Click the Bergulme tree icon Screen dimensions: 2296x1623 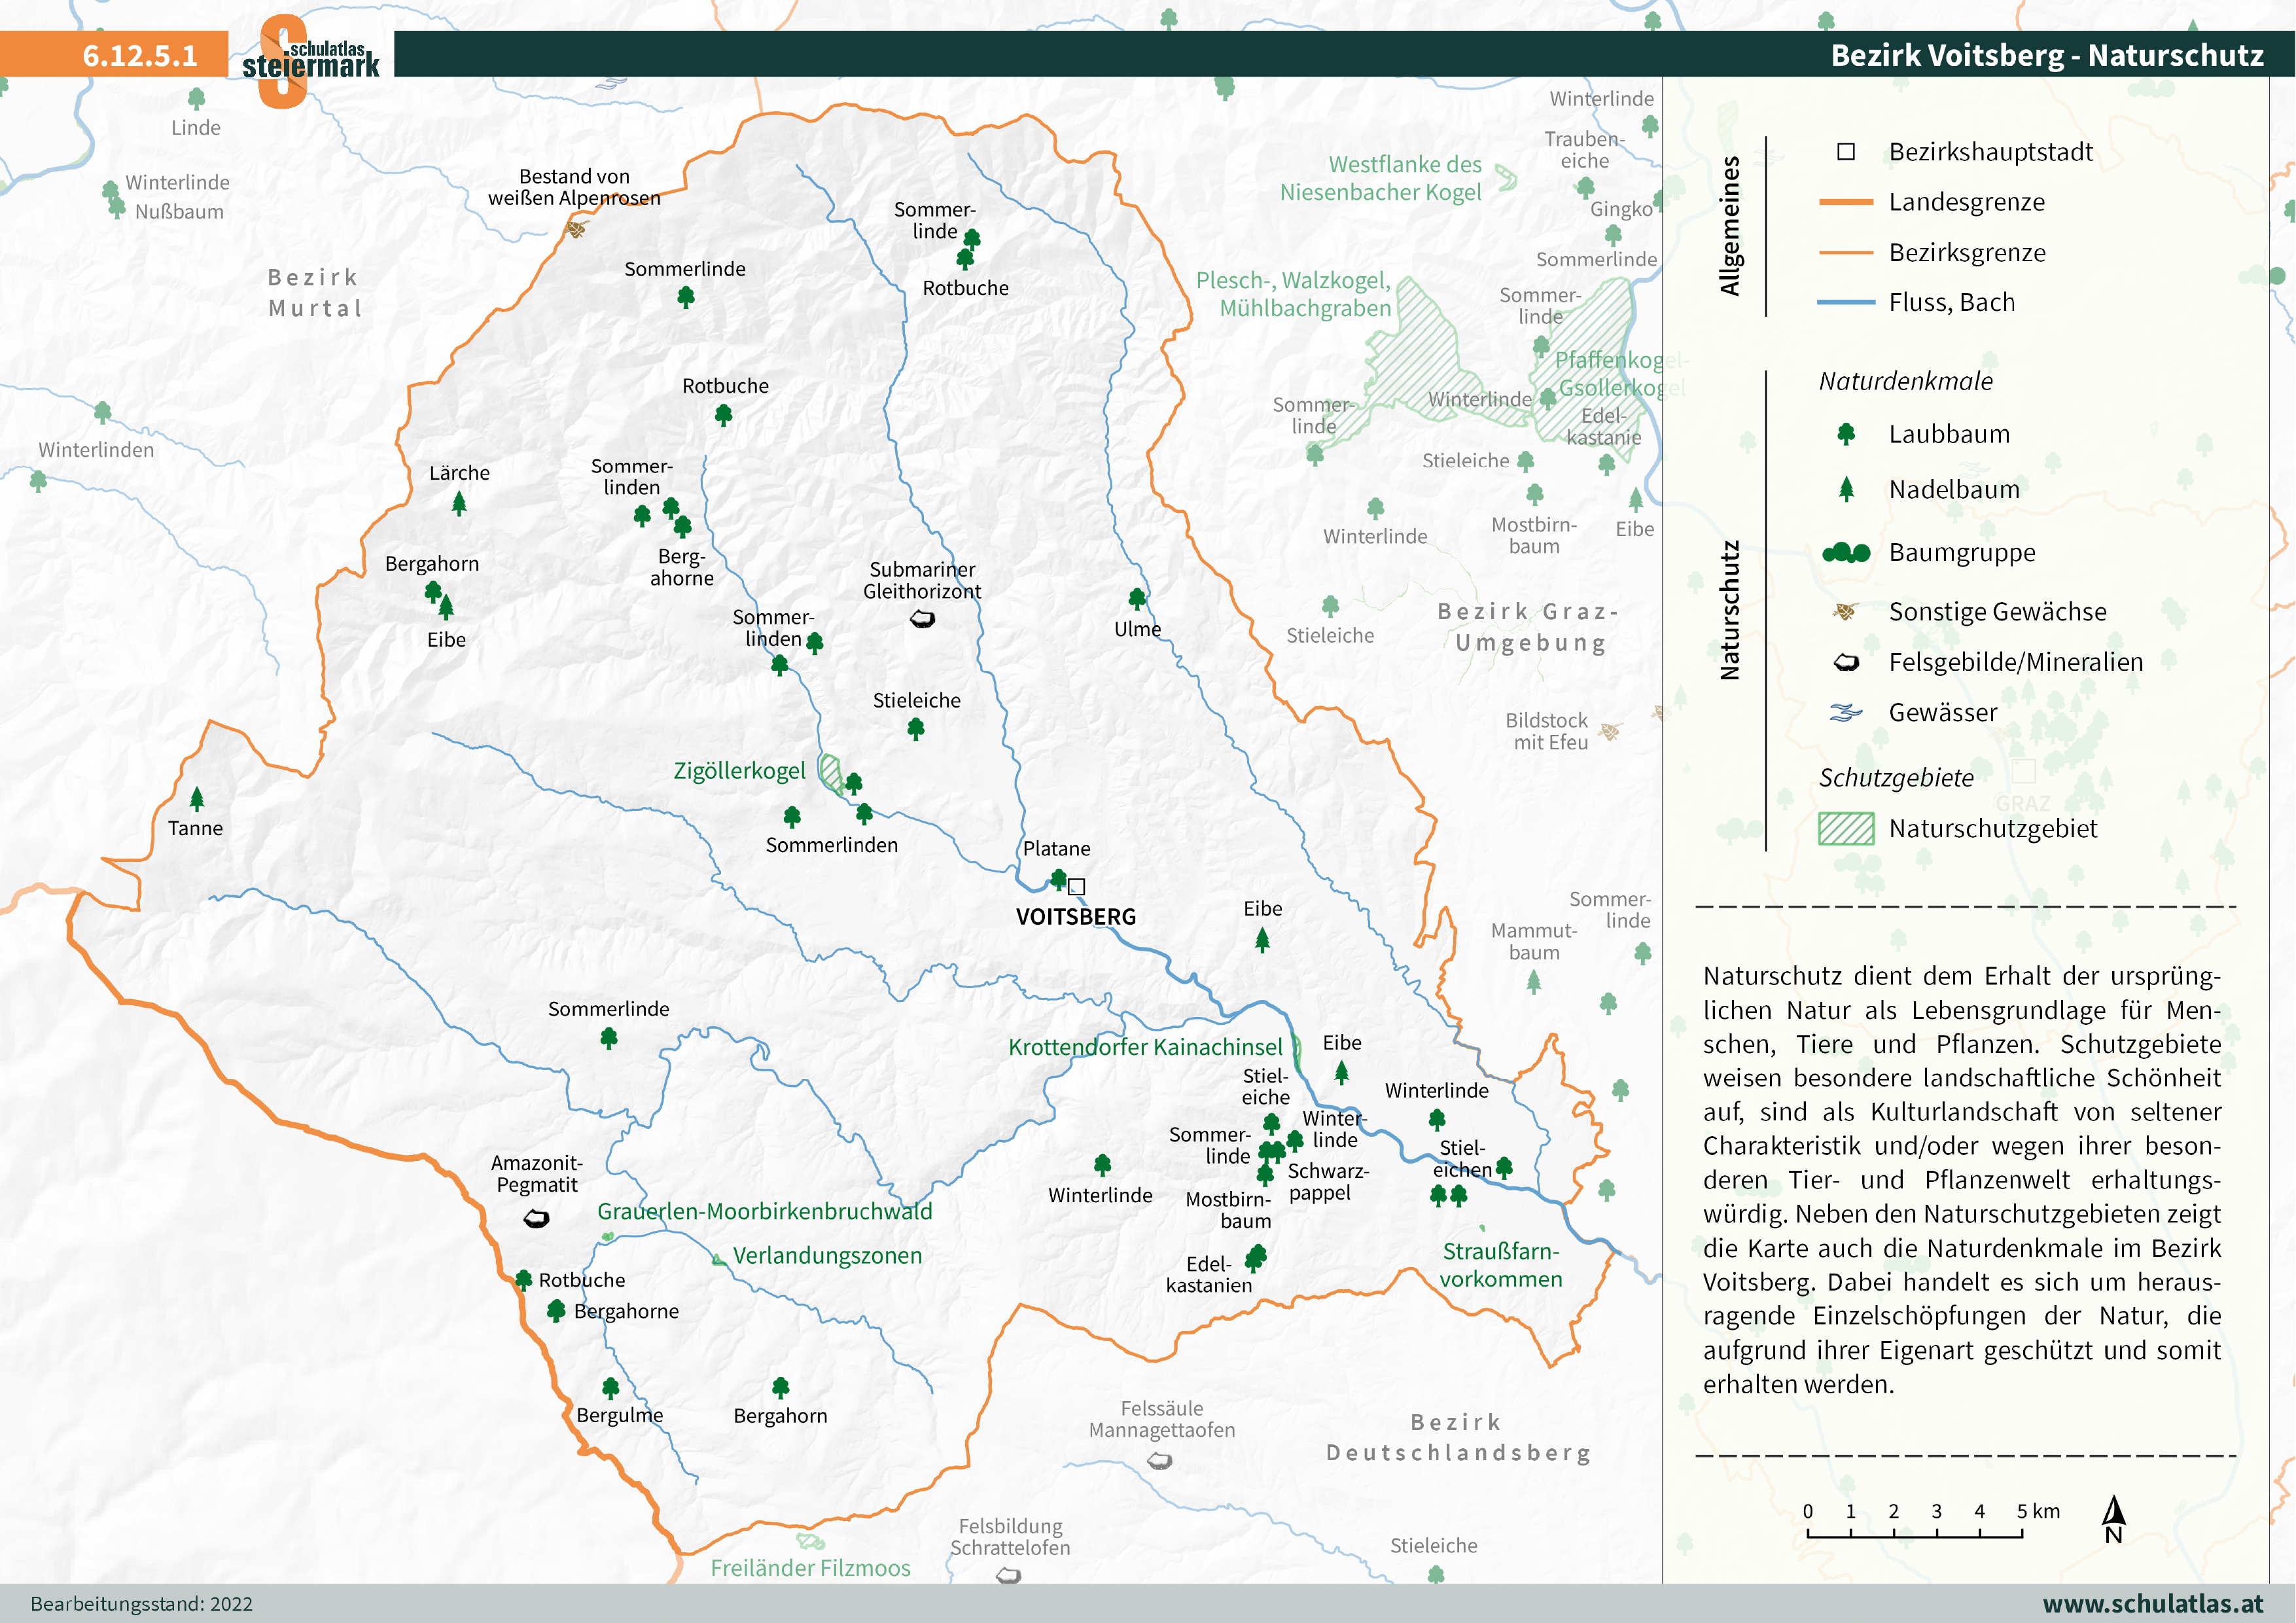[611, 1387]
